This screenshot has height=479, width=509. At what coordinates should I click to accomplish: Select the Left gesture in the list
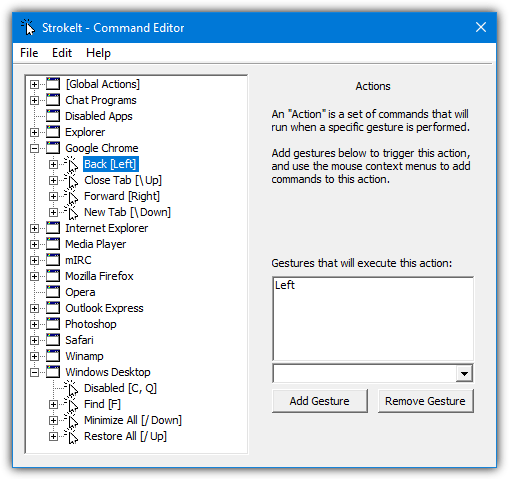pos(285,285)
